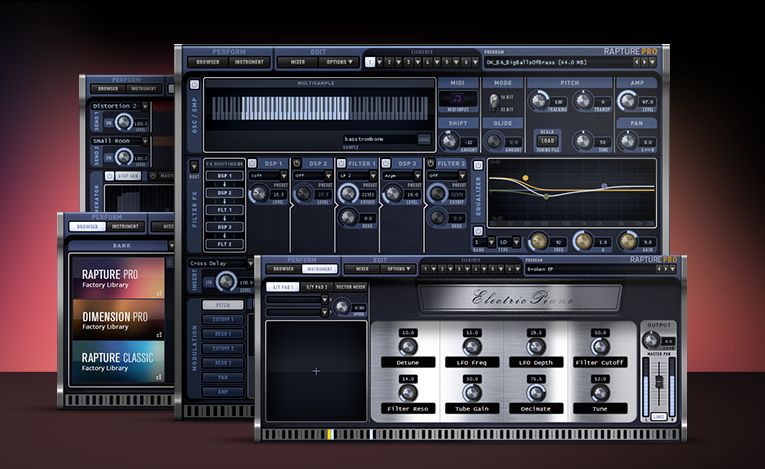This screenshot has height=469, width=765.
Task: Click the Pitch Tune knob
Action: (x=583, y=141)
